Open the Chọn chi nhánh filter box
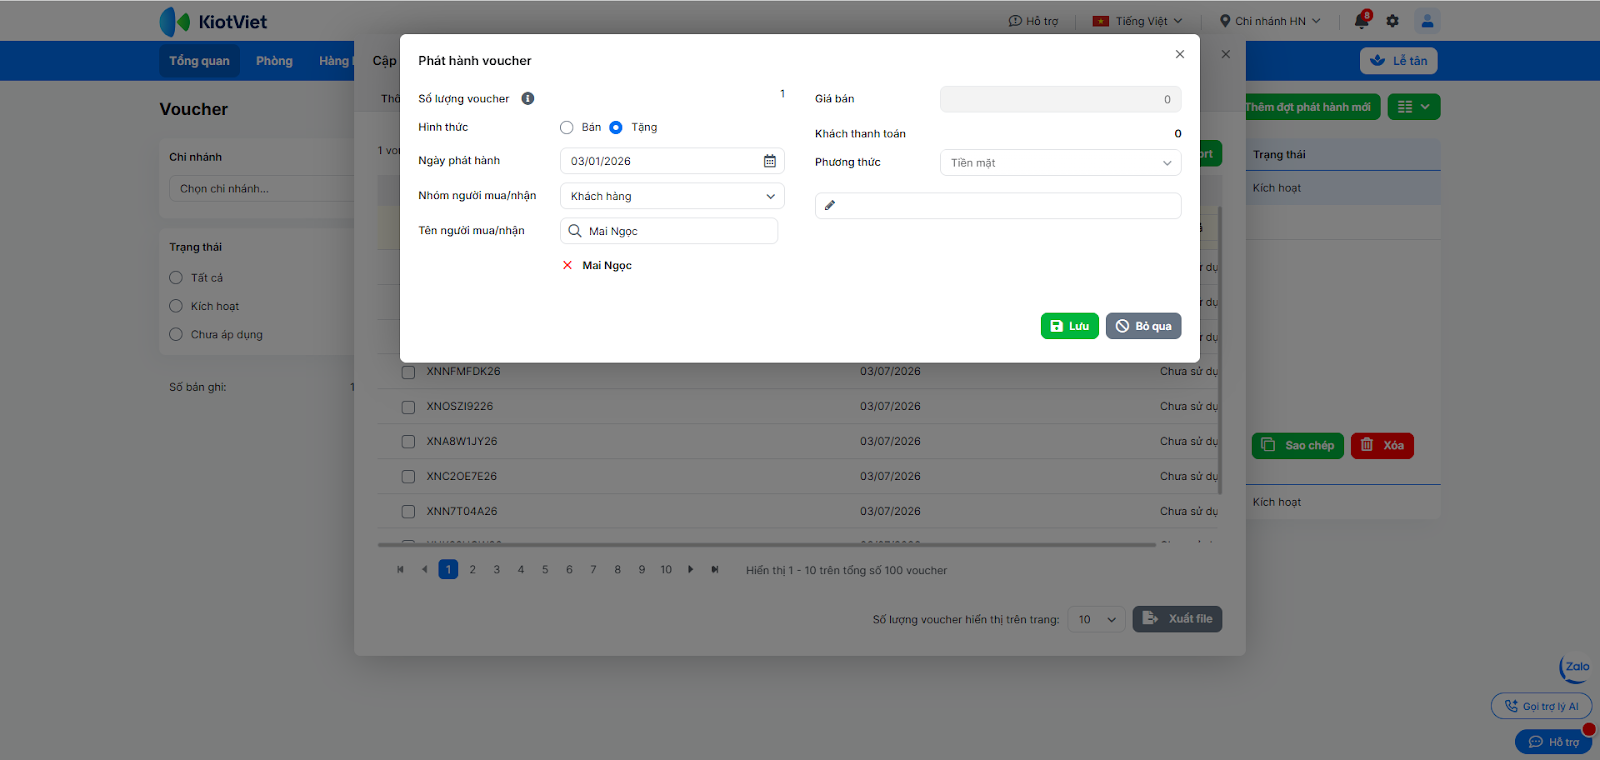1600x760 pixels. 262,189
